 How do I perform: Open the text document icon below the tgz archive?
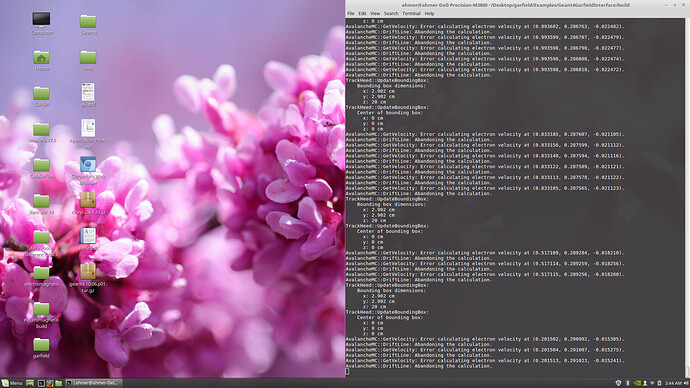[x=88, y=239]
